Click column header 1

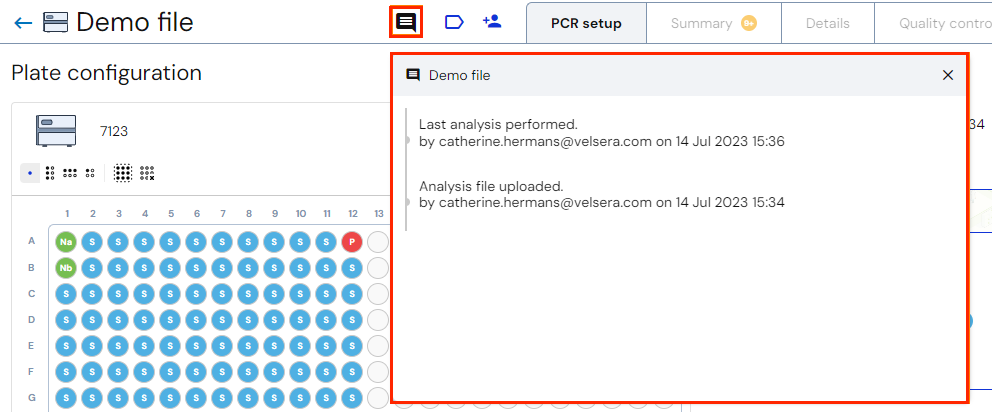click(x=66, y=214)
